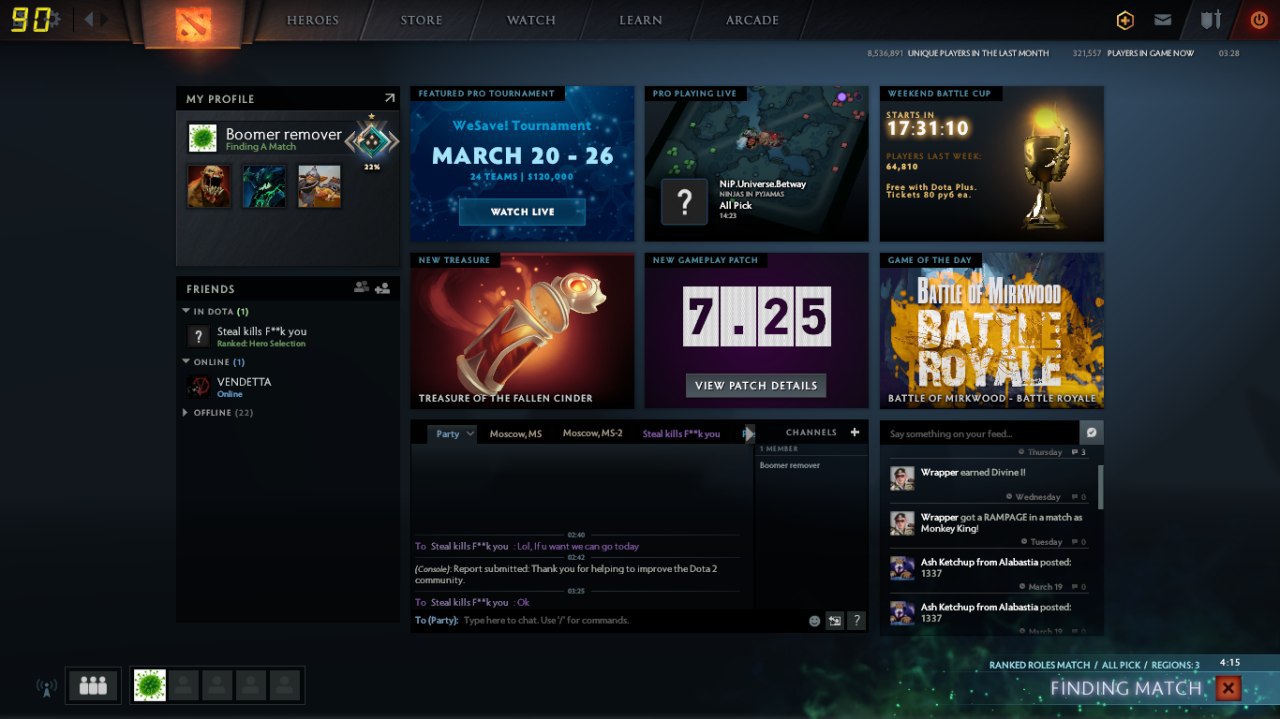This screenshot has width=1280, height=719.
Task: Open the Dota 2 logo home button
Action: 192,23
